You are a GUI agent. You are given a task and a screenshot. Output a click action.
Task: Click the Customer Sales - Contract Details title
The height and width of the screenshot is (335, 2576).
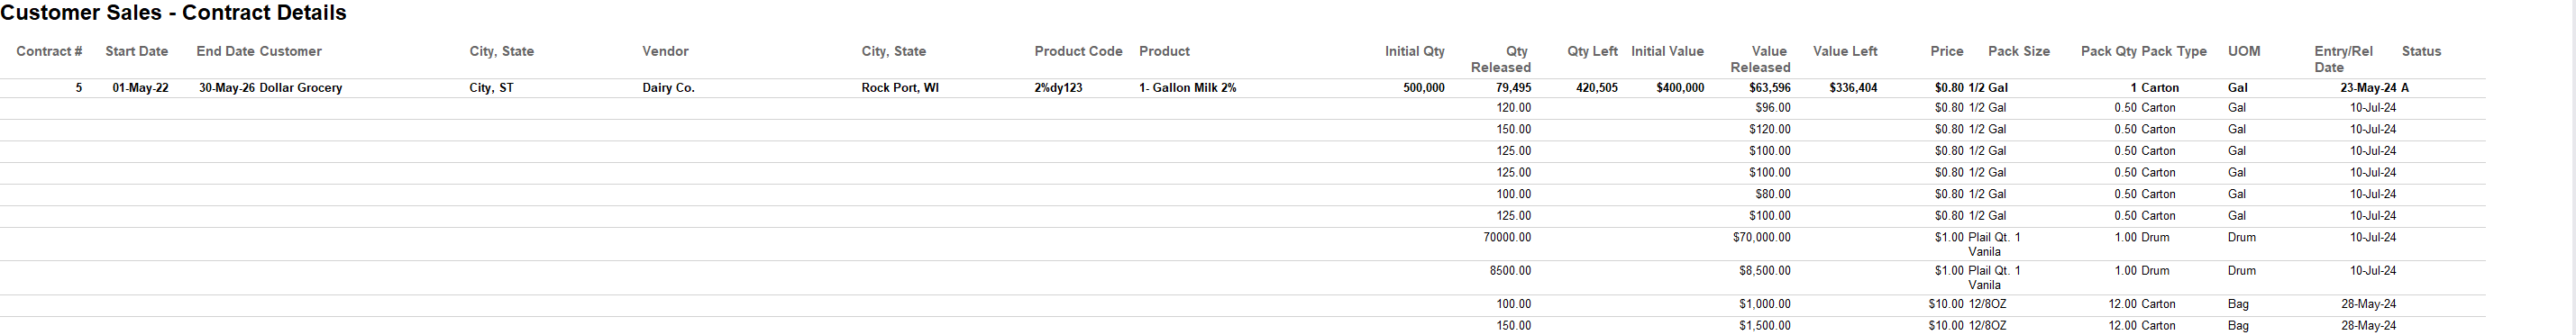[x=174, y=13]
